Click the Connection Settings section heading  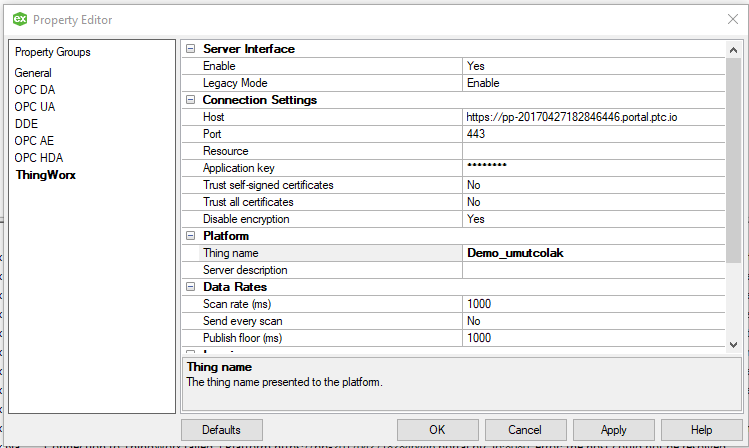point(260,100)
